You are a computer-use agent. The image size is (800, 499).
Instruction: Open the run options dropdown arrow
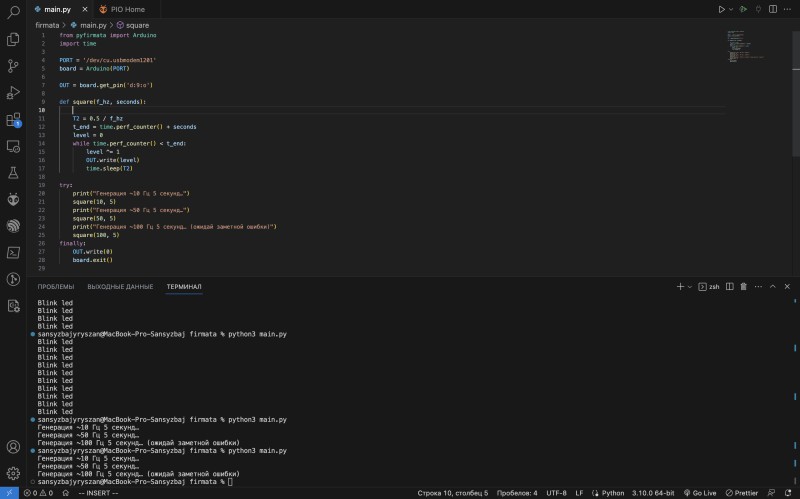pyautogui.click(x=732, y=9)
